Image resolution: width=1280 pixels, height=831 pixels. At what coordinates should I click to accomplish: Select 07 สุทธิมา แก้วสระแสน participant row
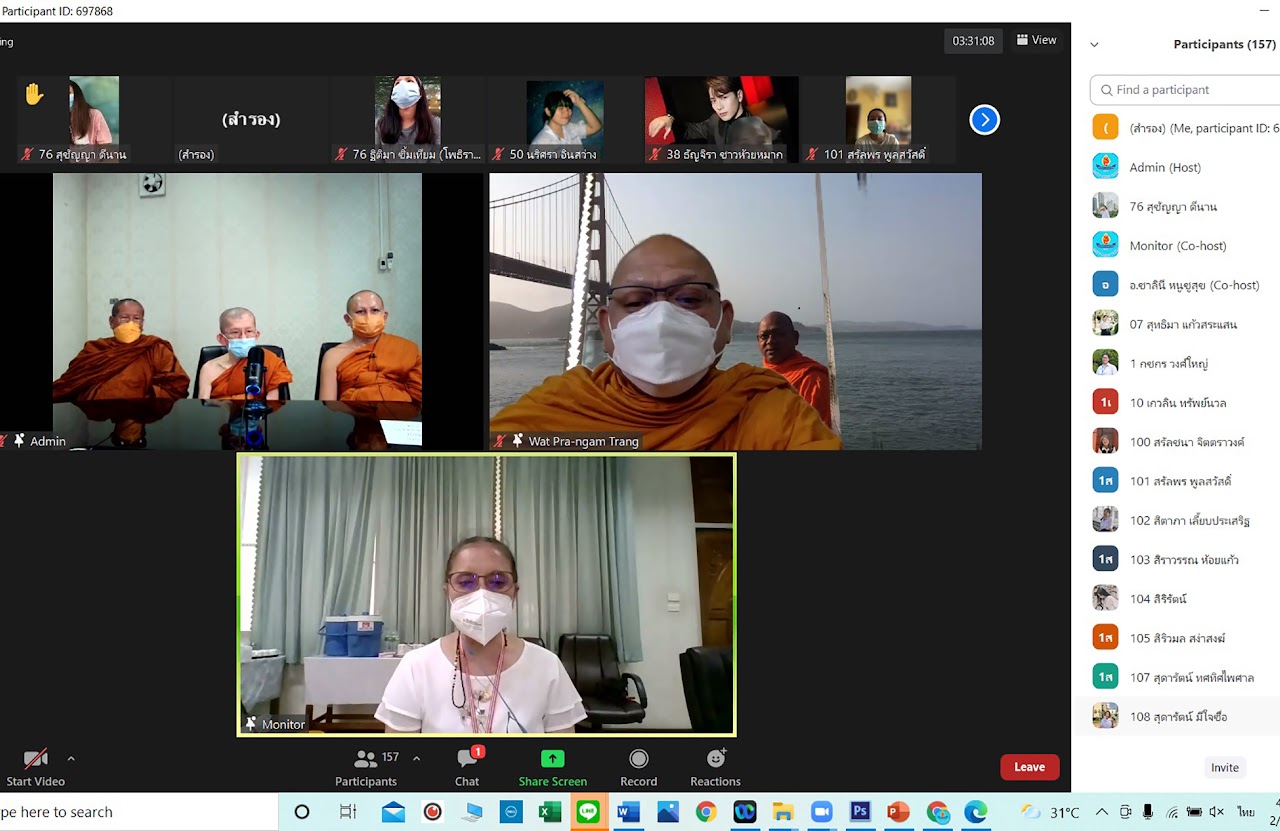(1180, 324)
